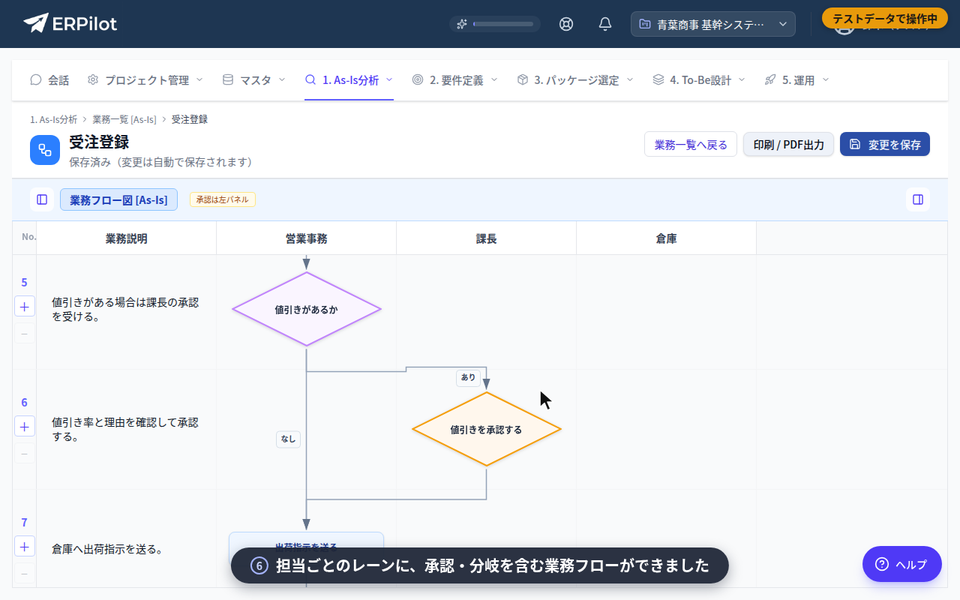Click row number 7
The width and height of the screenshot is (960, 600).
(24, 522)
